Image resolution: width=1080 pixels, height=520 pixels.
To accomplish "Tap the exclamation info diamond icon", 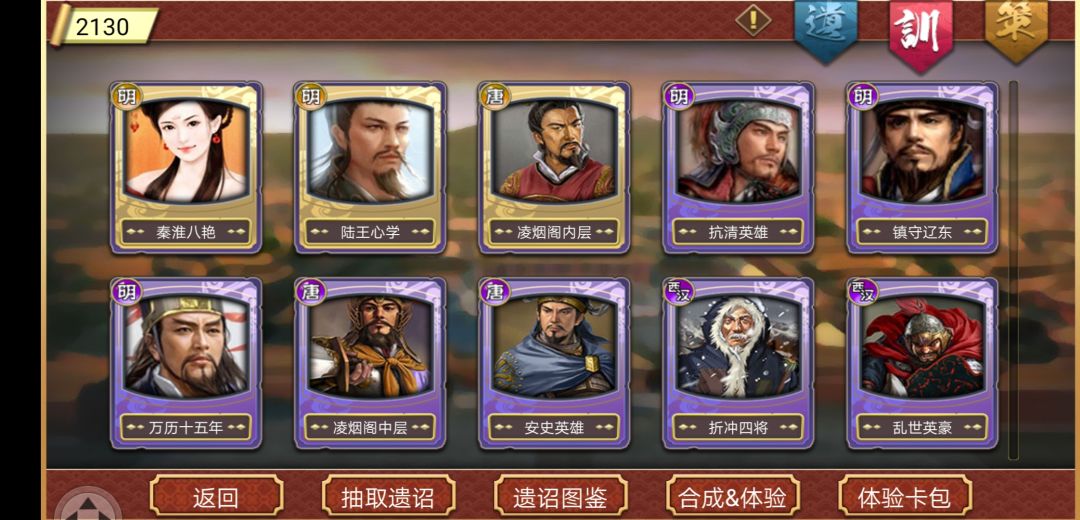I will coord(753,20).
